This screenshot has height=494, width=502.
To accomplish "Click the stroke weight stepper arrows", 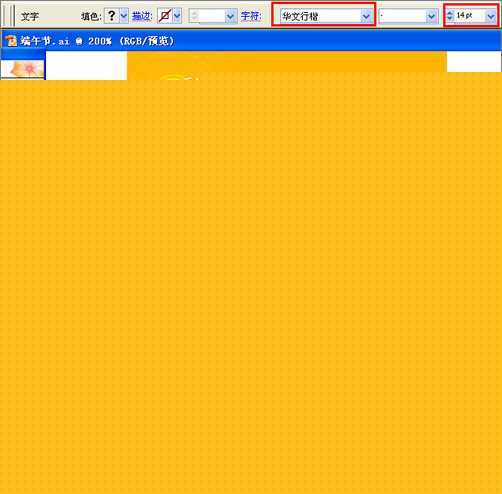I will click(x=194, y=16).
